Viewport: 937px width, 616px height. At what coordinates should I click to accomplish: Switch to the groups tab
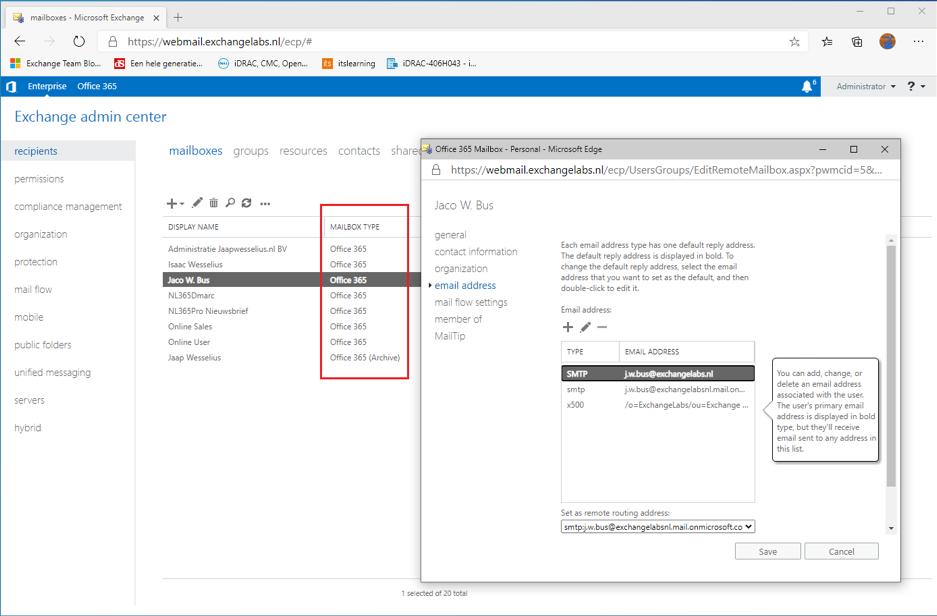click(251, 150)
